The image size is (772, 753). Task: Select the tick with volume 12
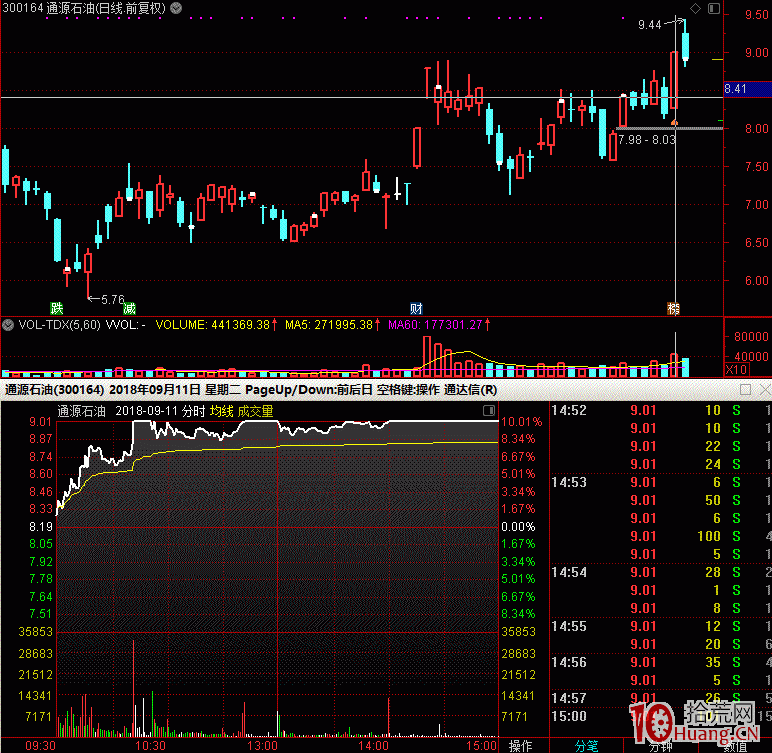[x=660, y=626]
